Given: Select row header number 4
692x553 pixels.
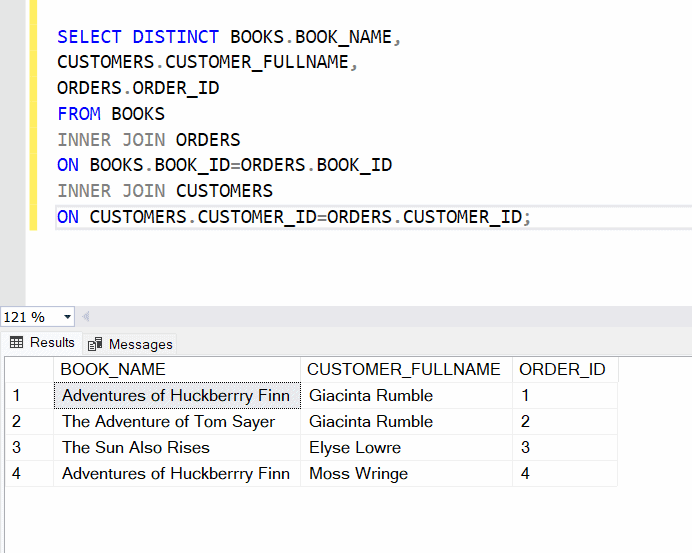Looking at the screenshot, I should (30, 474).
